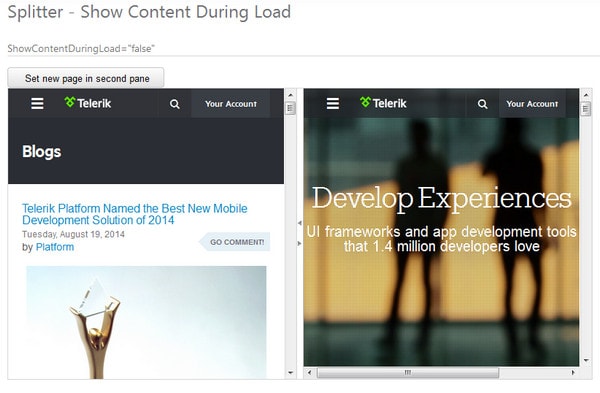This screenshot has height=393, width=600.
Task: Click Telerik logo in right pane
Action: (383, 103)
